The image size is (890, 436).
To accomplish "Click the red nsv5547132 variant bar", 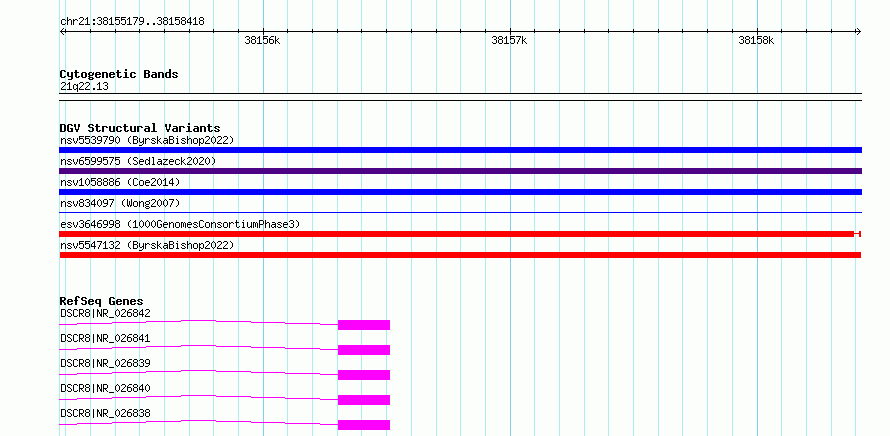I will pos(460,255).
